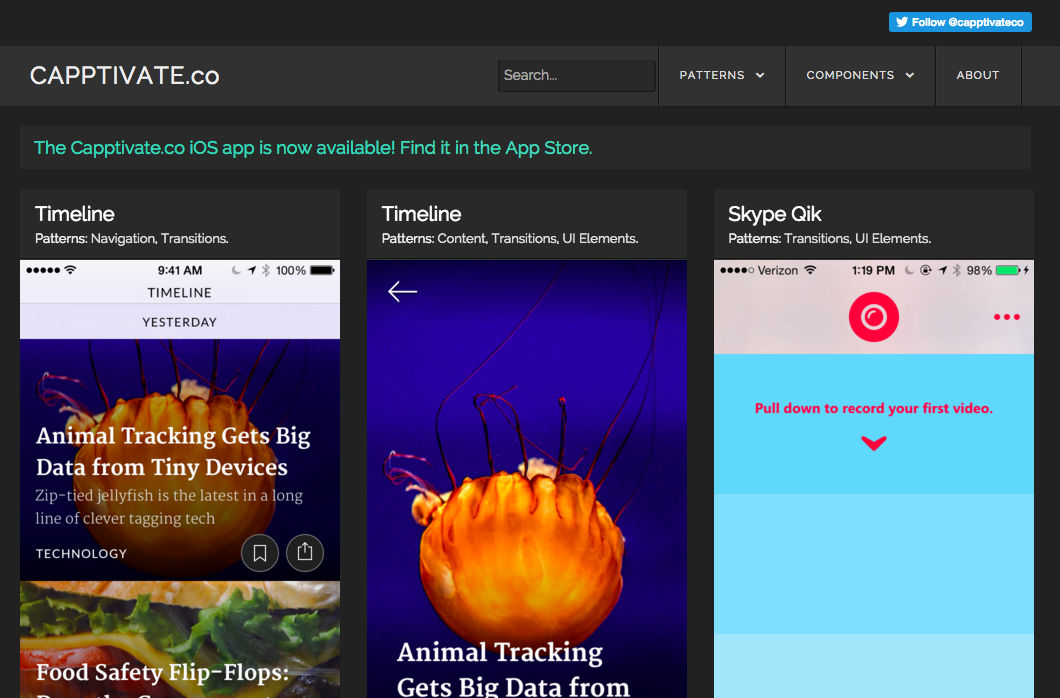Click the back arrow in the second Timeline preview
Viewport: 1060px width, 698px height.
point(402,291)
